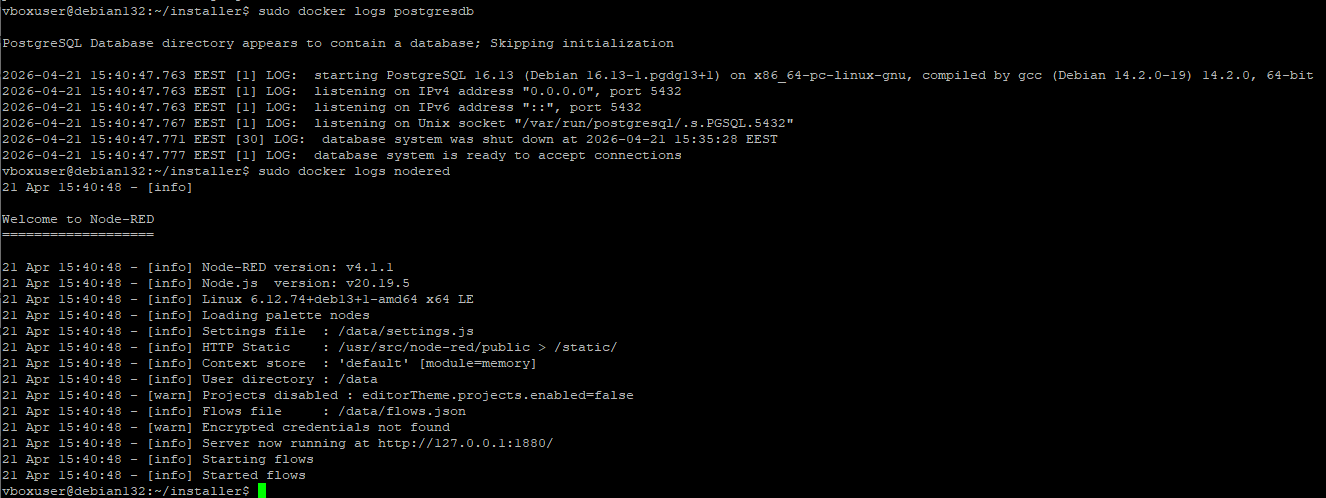The image size is (1326, 498).
Task: Click the "Loading palette nodes" log entry
Action: point(286,315)
